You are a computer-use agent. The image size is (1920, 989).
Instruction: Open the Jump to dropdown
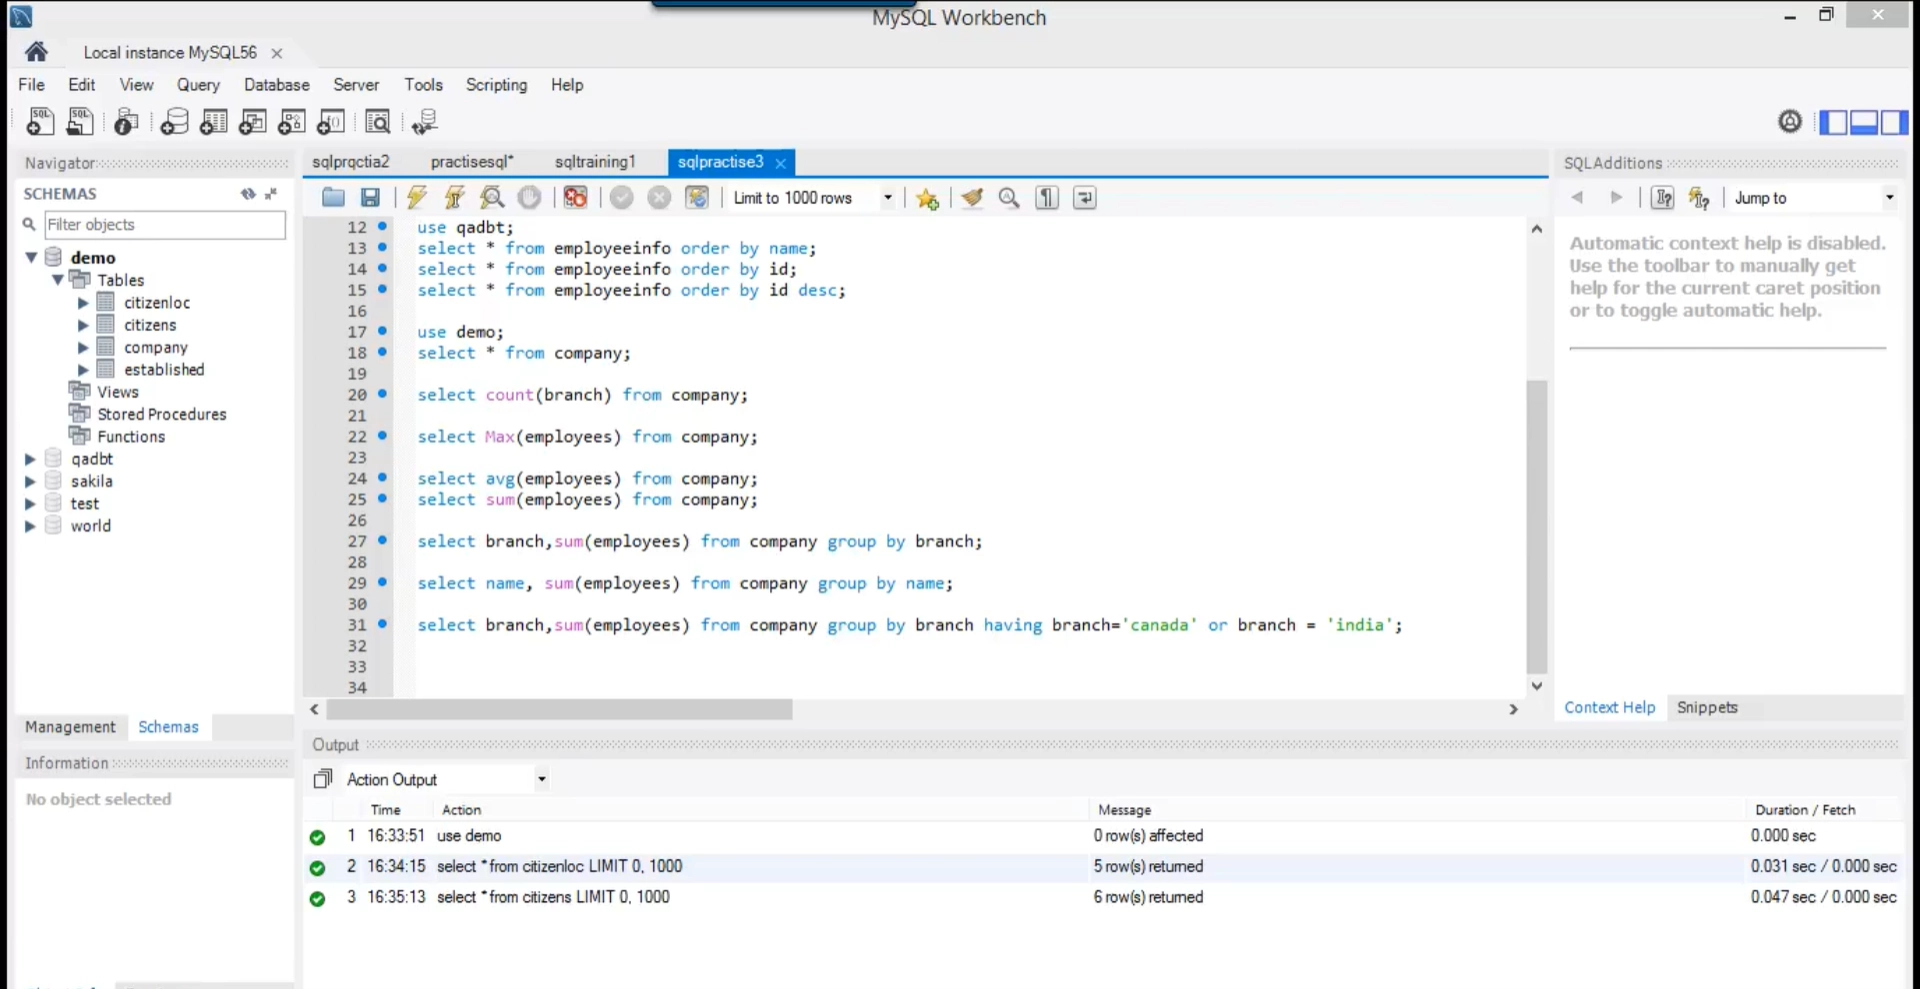coord(1889,198)
